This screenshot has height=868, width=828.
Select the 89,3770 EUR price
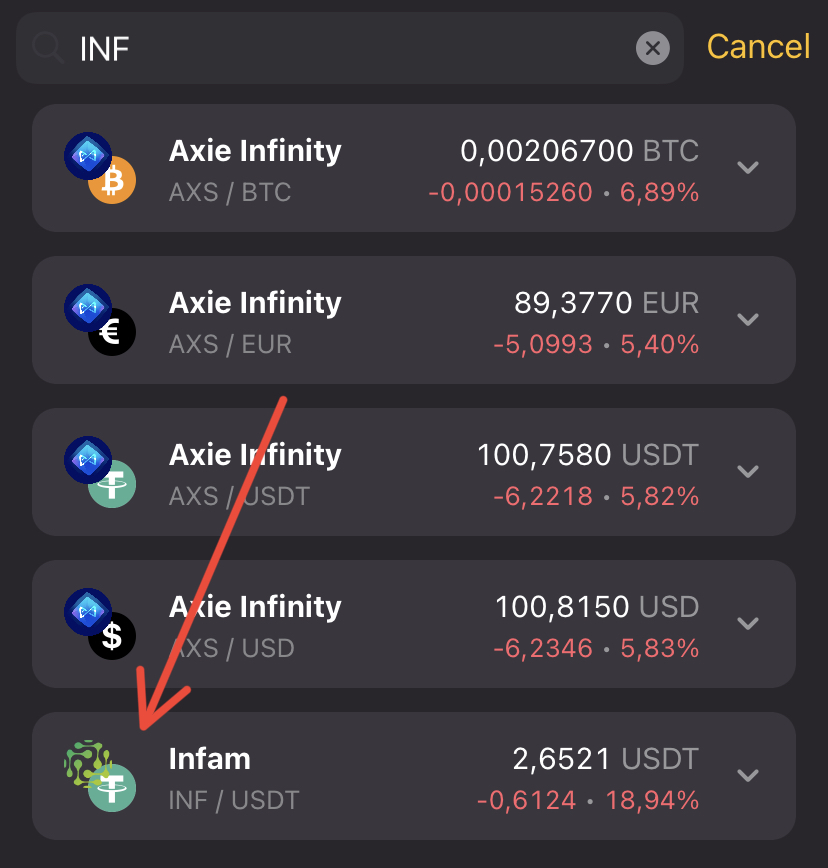606,303
